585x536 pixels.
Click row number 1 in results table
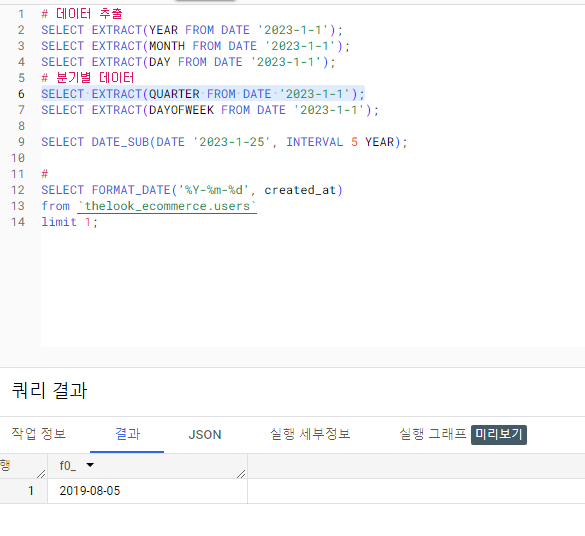(x=31, y=490)
